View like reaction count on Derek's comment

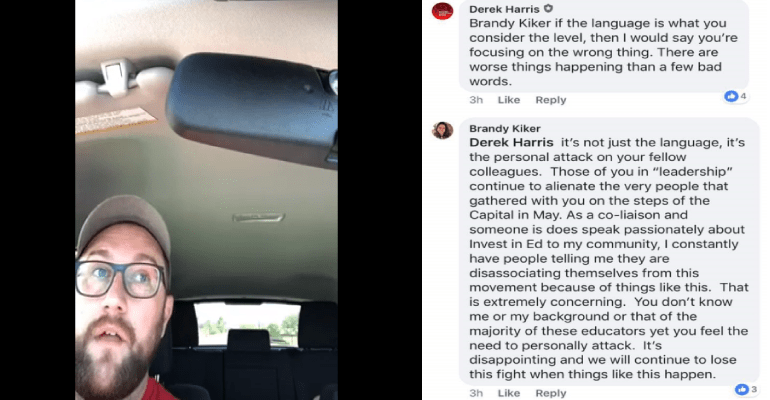click(736, 96)
